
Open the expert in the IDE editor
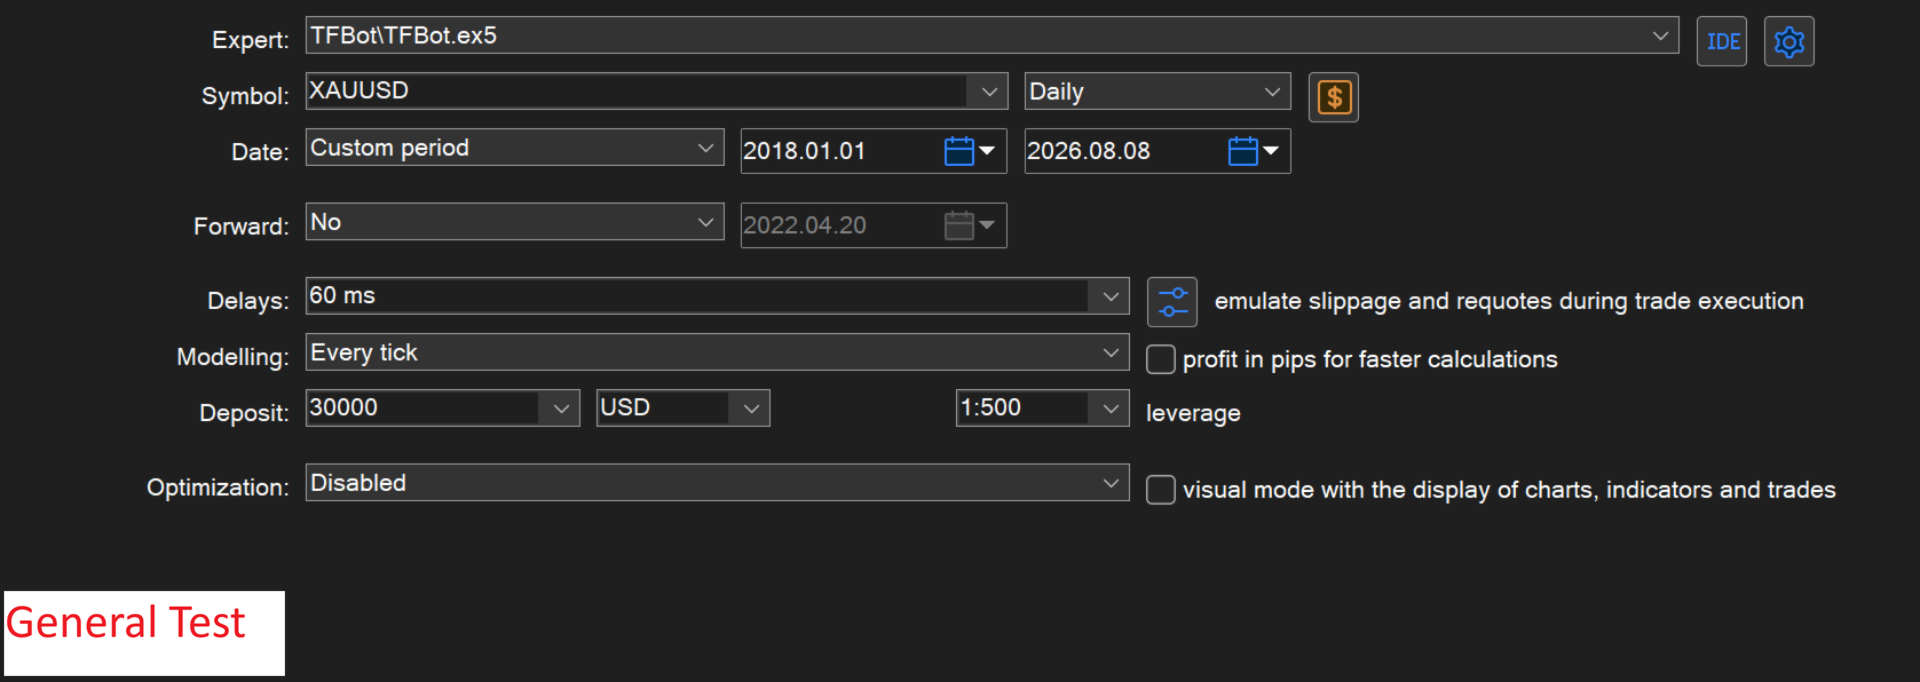pos(1721,41)
